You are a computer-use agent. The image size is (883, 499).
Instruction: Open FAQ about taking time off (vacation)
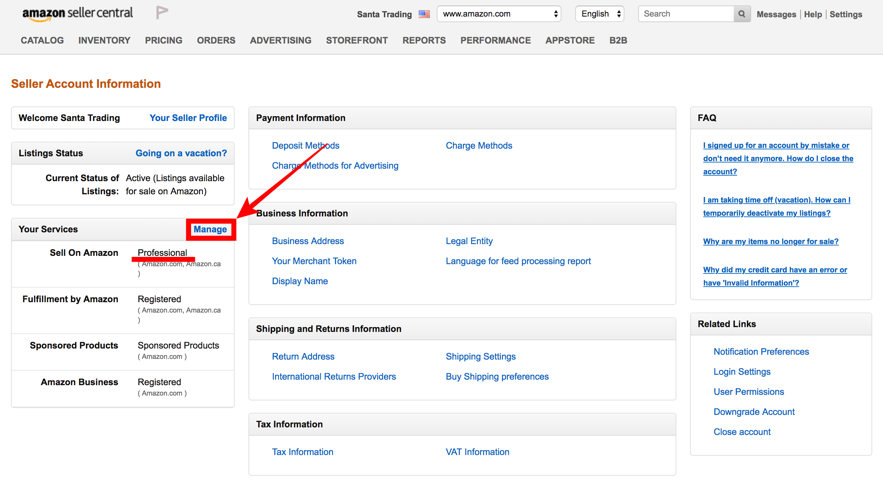(777, 206)
